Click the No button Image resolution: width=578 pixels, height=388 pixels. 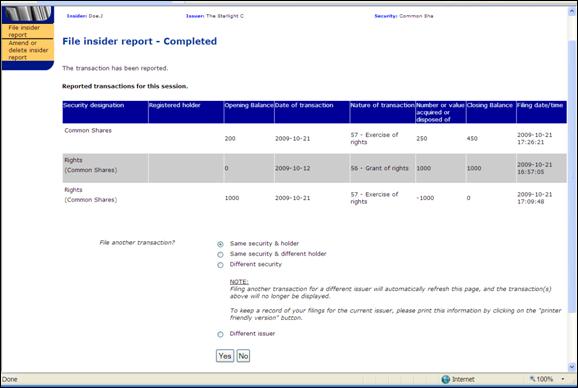243,356
